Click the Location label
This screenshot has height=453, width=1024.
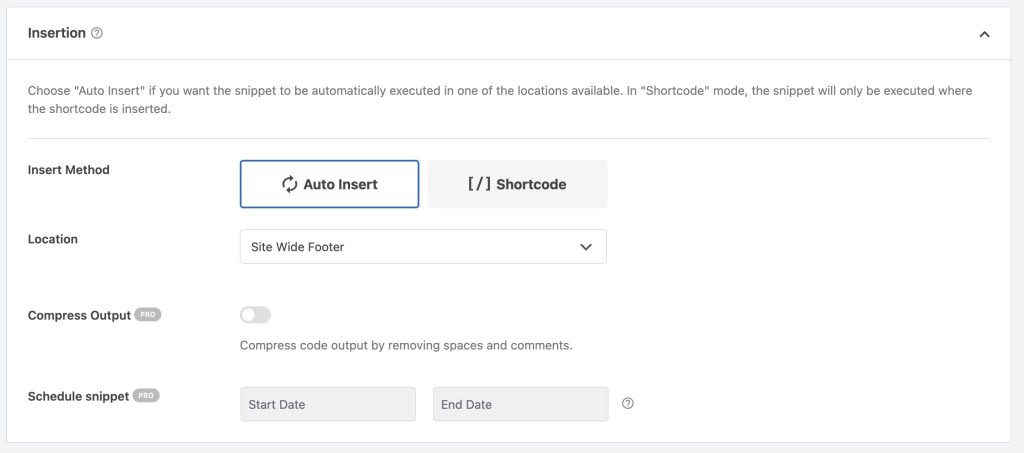click(53, 239)
